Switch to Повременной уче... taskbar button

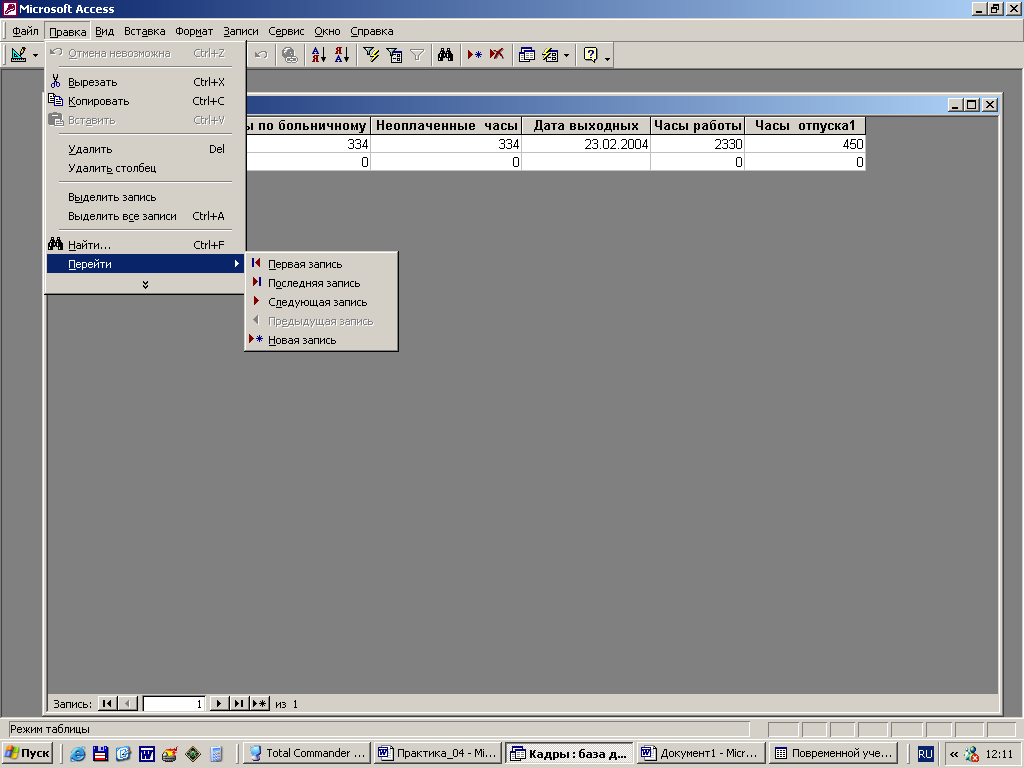coord(833,753)
